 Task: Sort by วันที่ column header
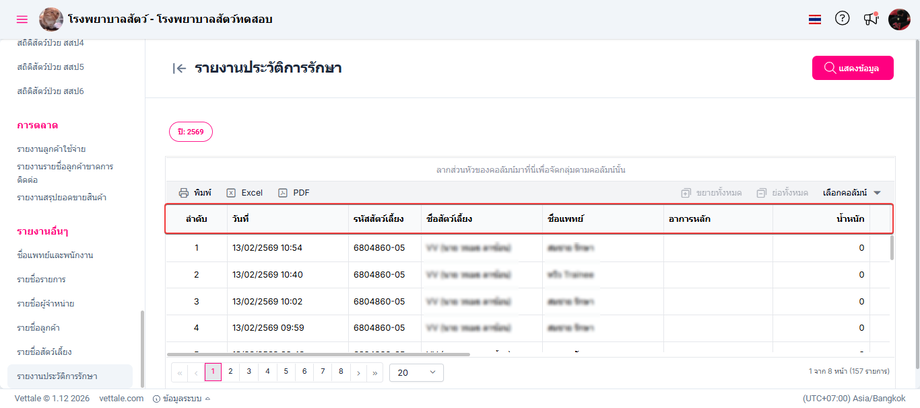288,219
